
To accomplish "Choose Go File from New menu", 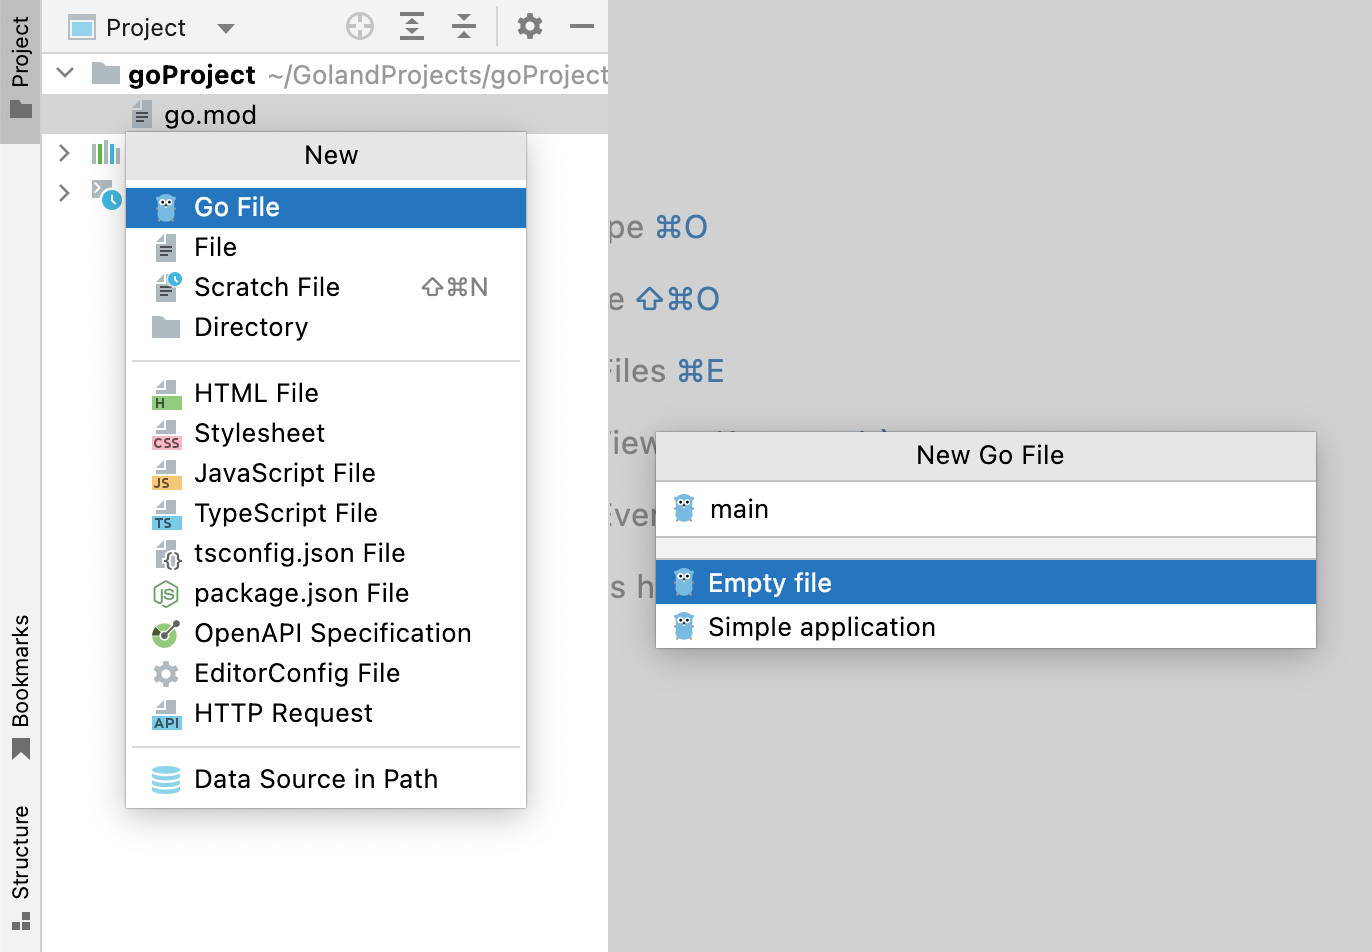I will tap(237, 207).
